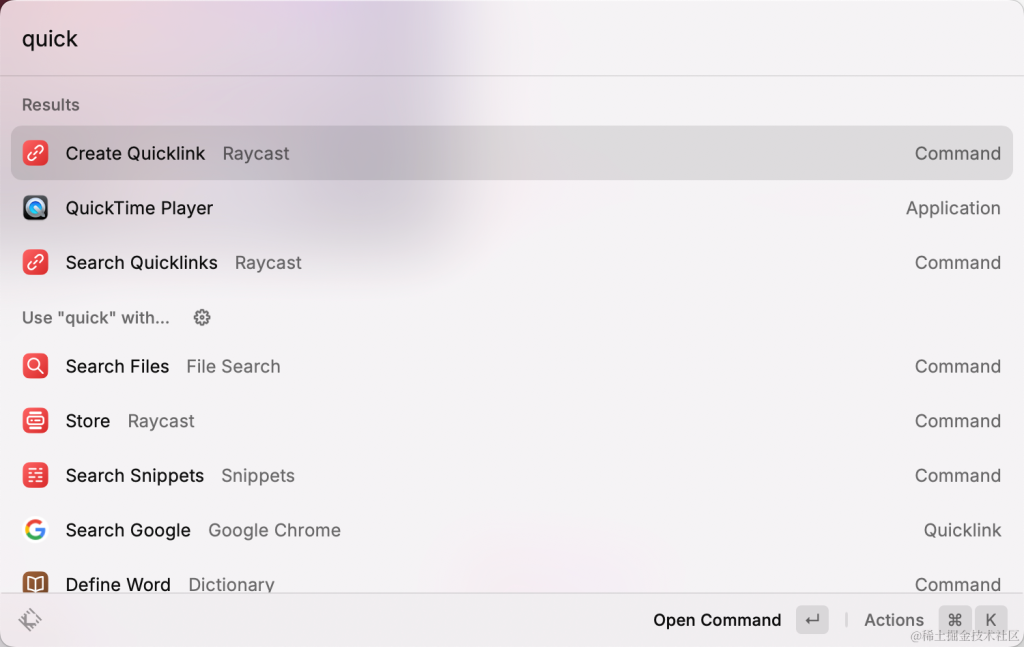
Task: Select the Create Quicklink command row
Action: (x=512, y=153)
